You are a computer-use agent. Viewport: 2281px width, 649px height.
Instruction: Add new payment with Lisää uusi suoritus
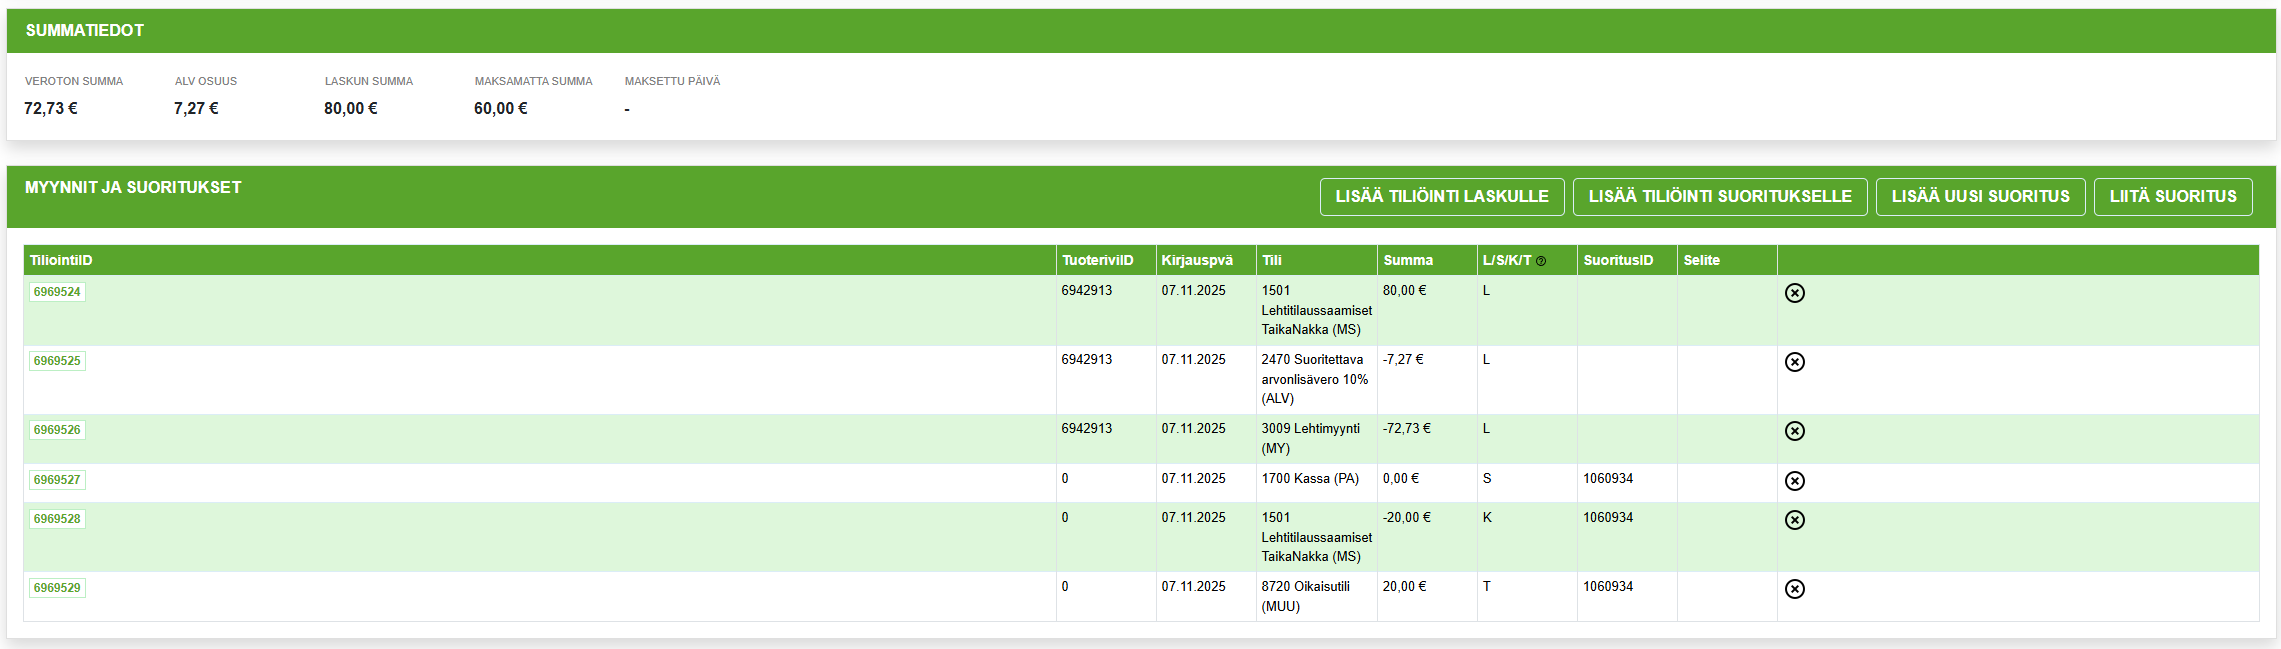tap(1979, 197)
